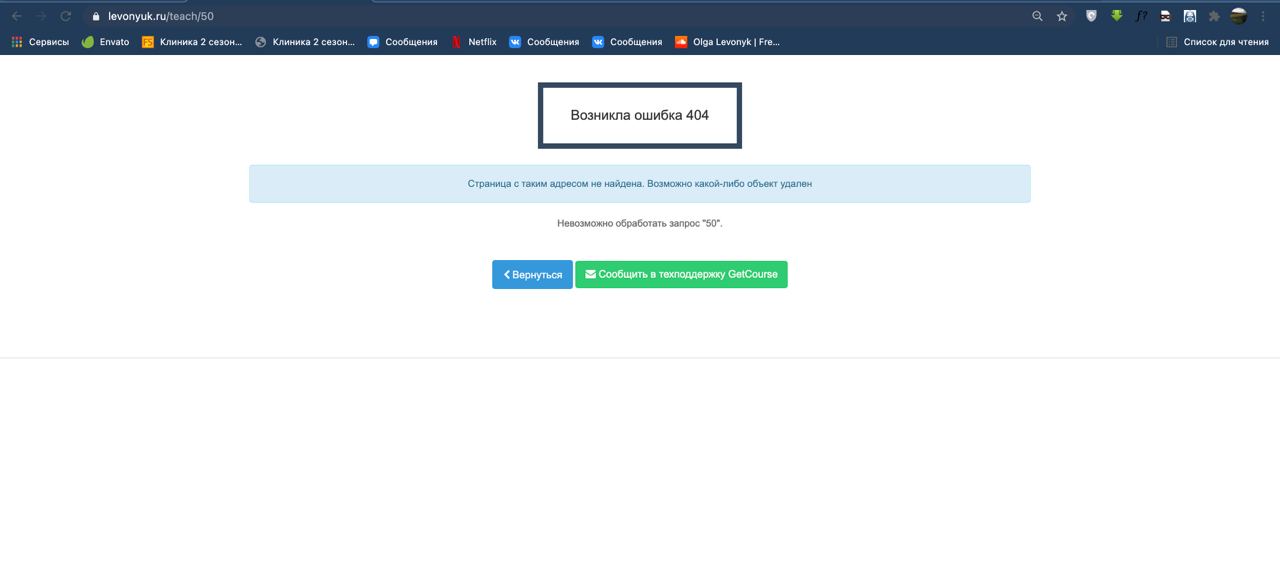Open the Клиника 2 сезон bookmark with globe icon
Image resolution: width=1280 pixels, height=562 pixels.
click(x=305, y=42)
